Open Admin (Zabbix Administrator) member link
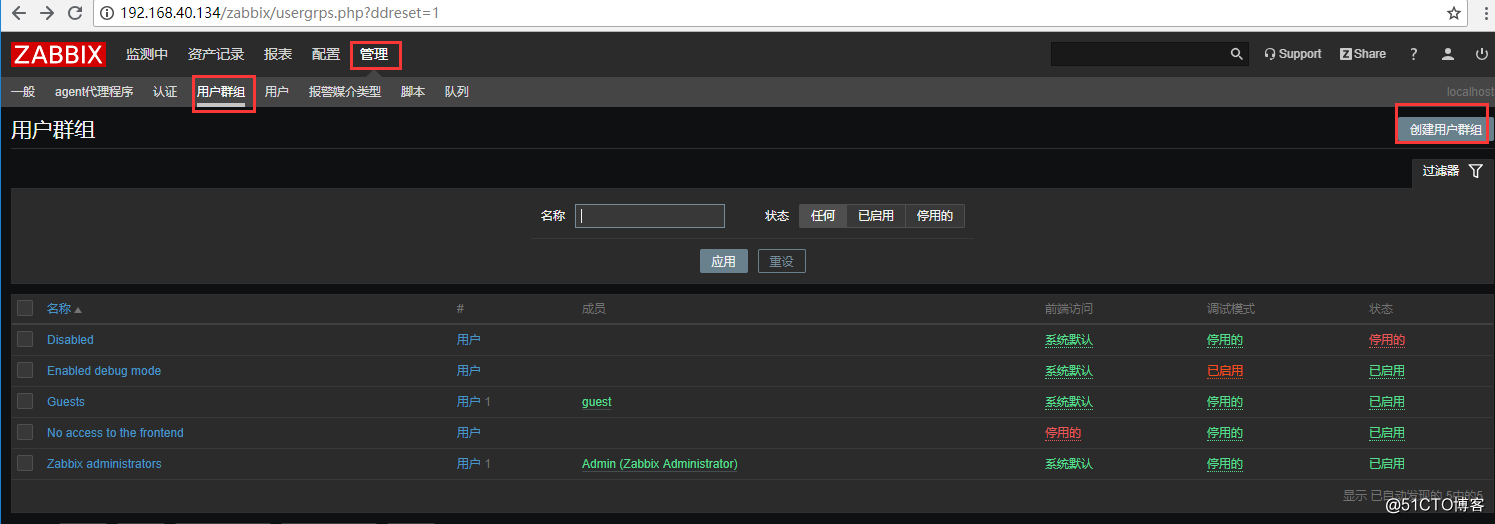The width and height of the screenshot is (1495, 524). pos(660,464)
